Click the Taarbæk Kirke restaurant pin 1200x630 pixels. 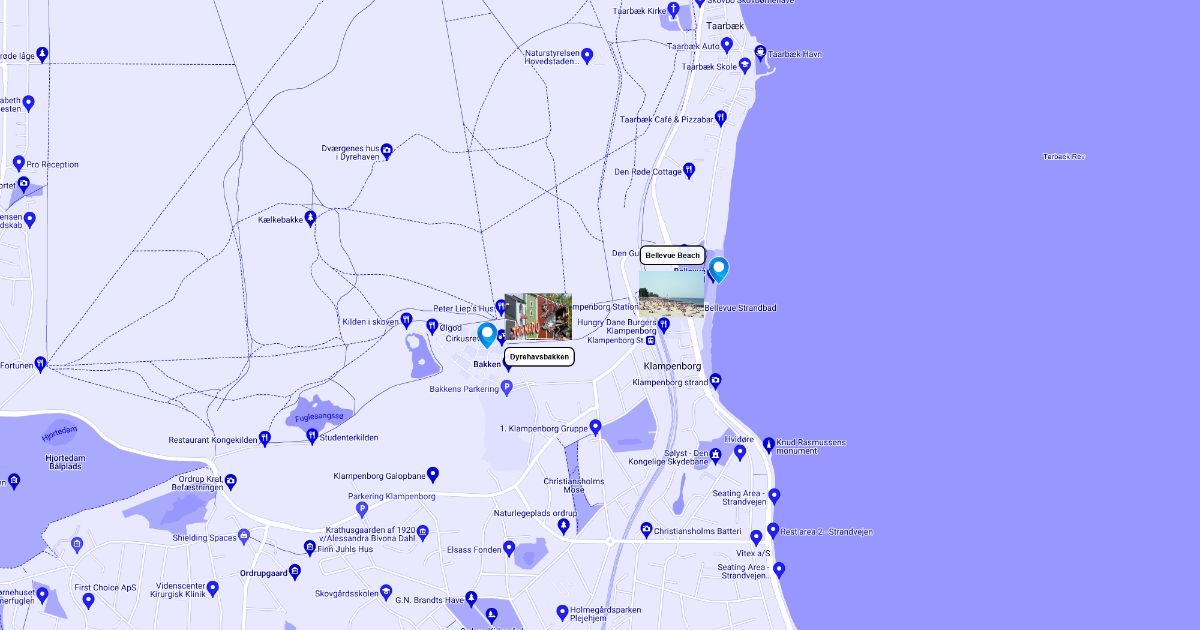tap(674, 10)
